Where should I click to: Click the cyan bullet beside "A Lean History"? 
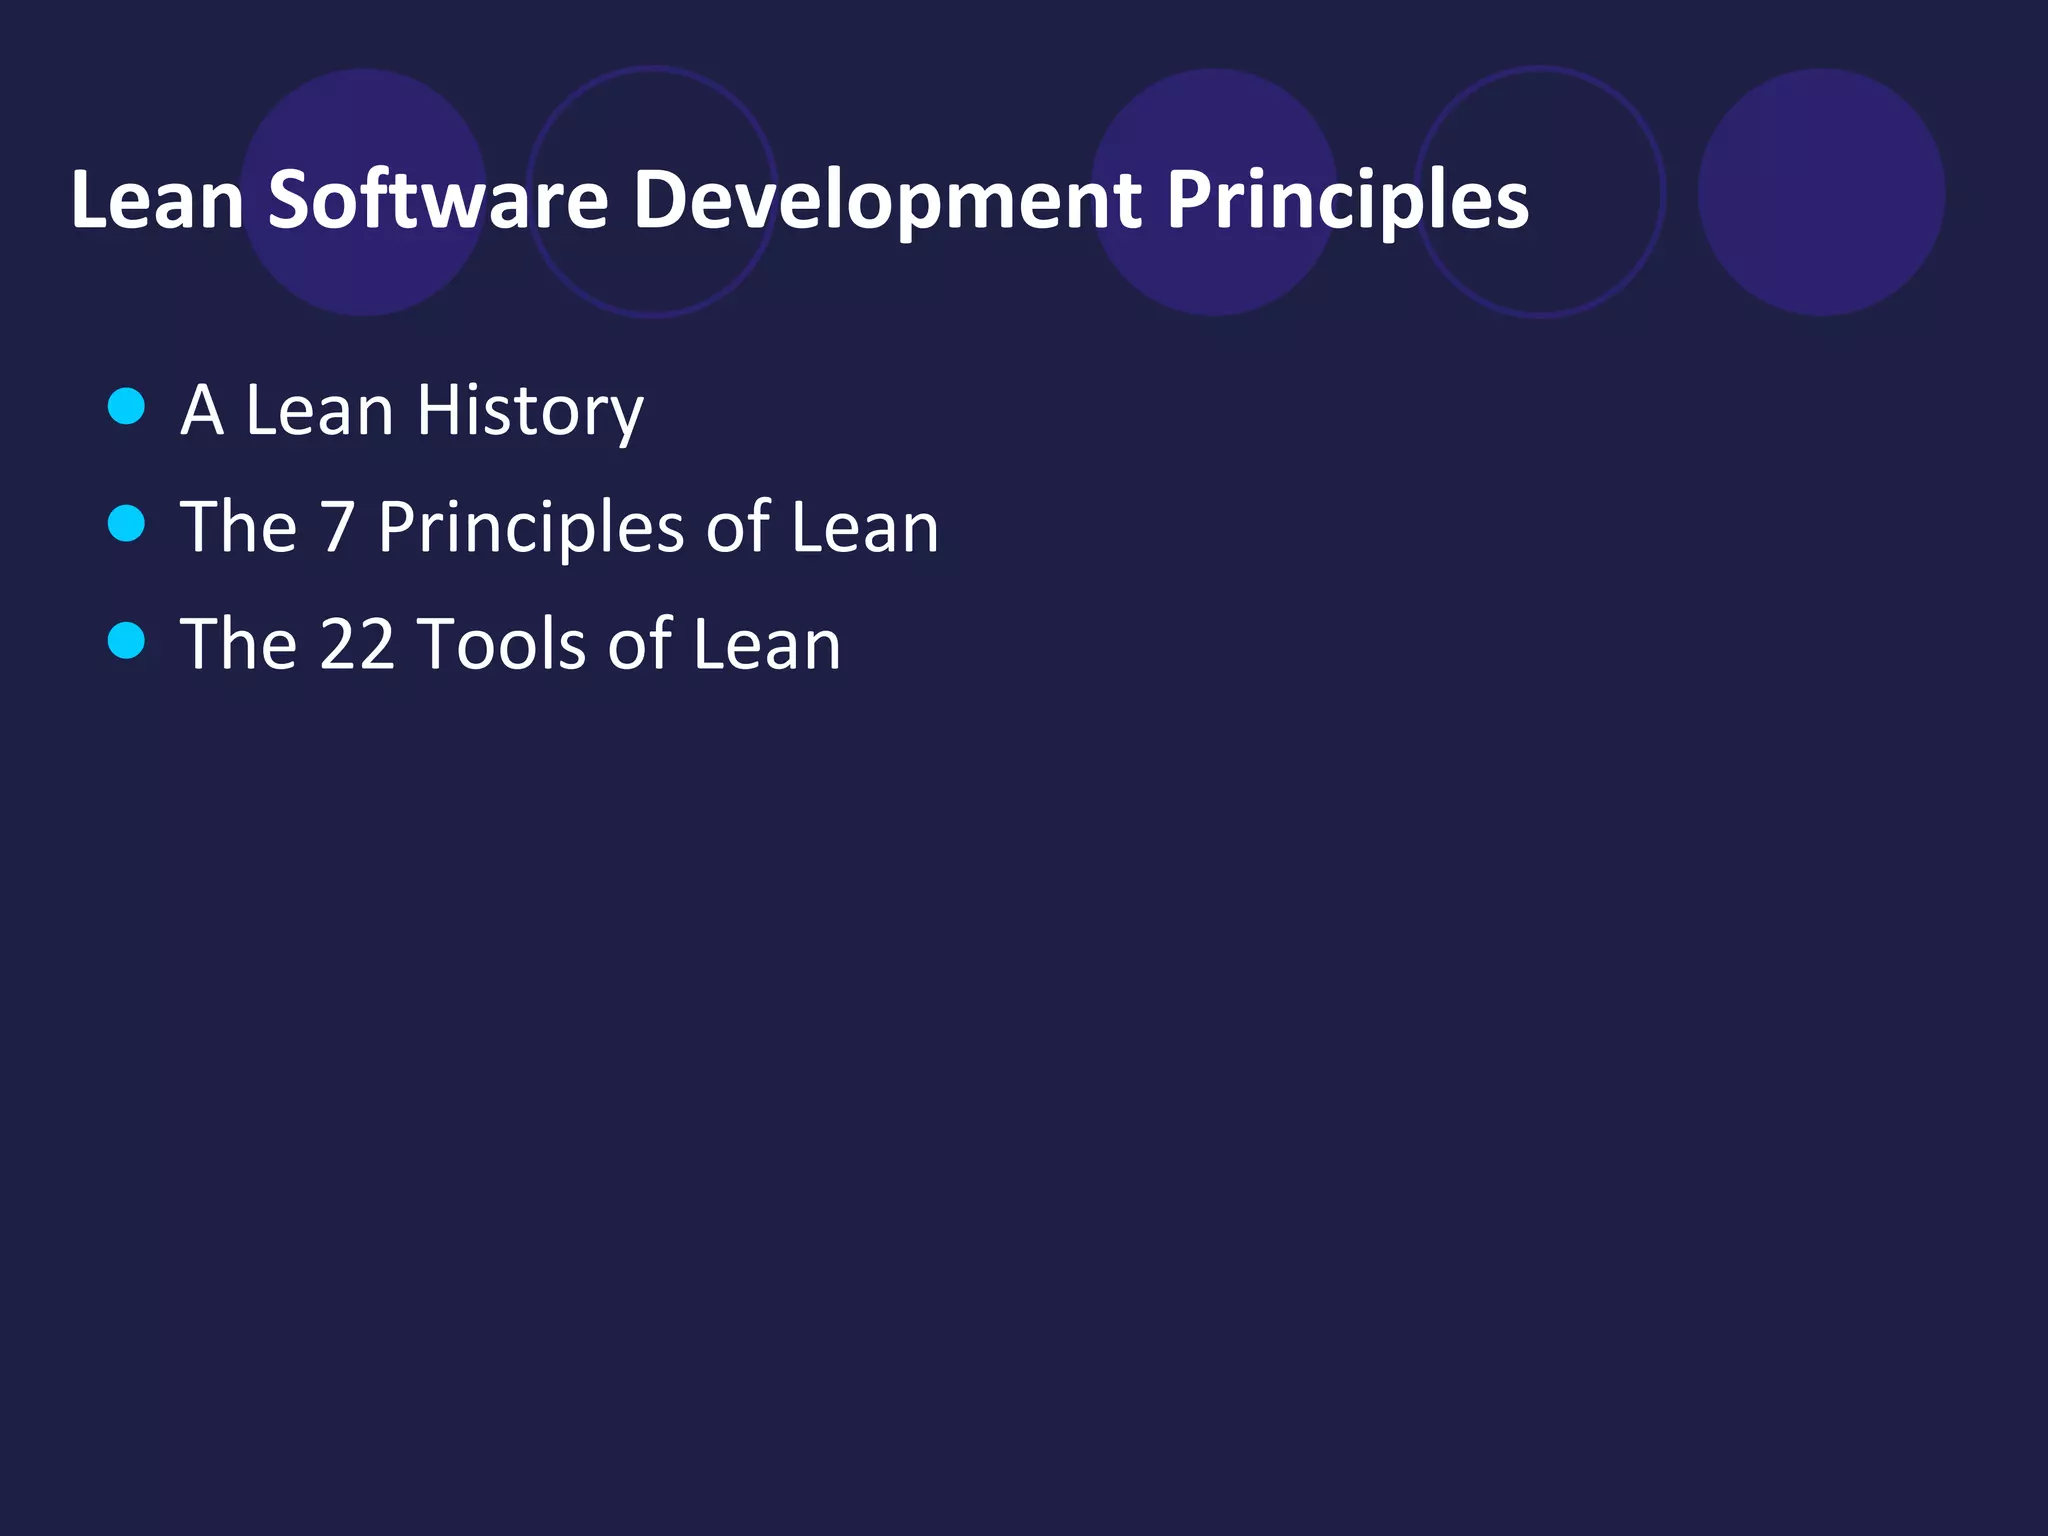pos(126,406)
